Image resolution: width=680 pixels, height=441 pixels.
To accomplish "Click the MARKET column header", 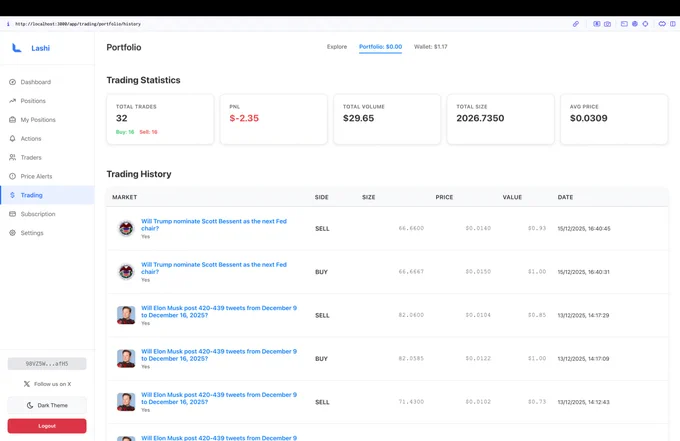I will coord(124,197).
